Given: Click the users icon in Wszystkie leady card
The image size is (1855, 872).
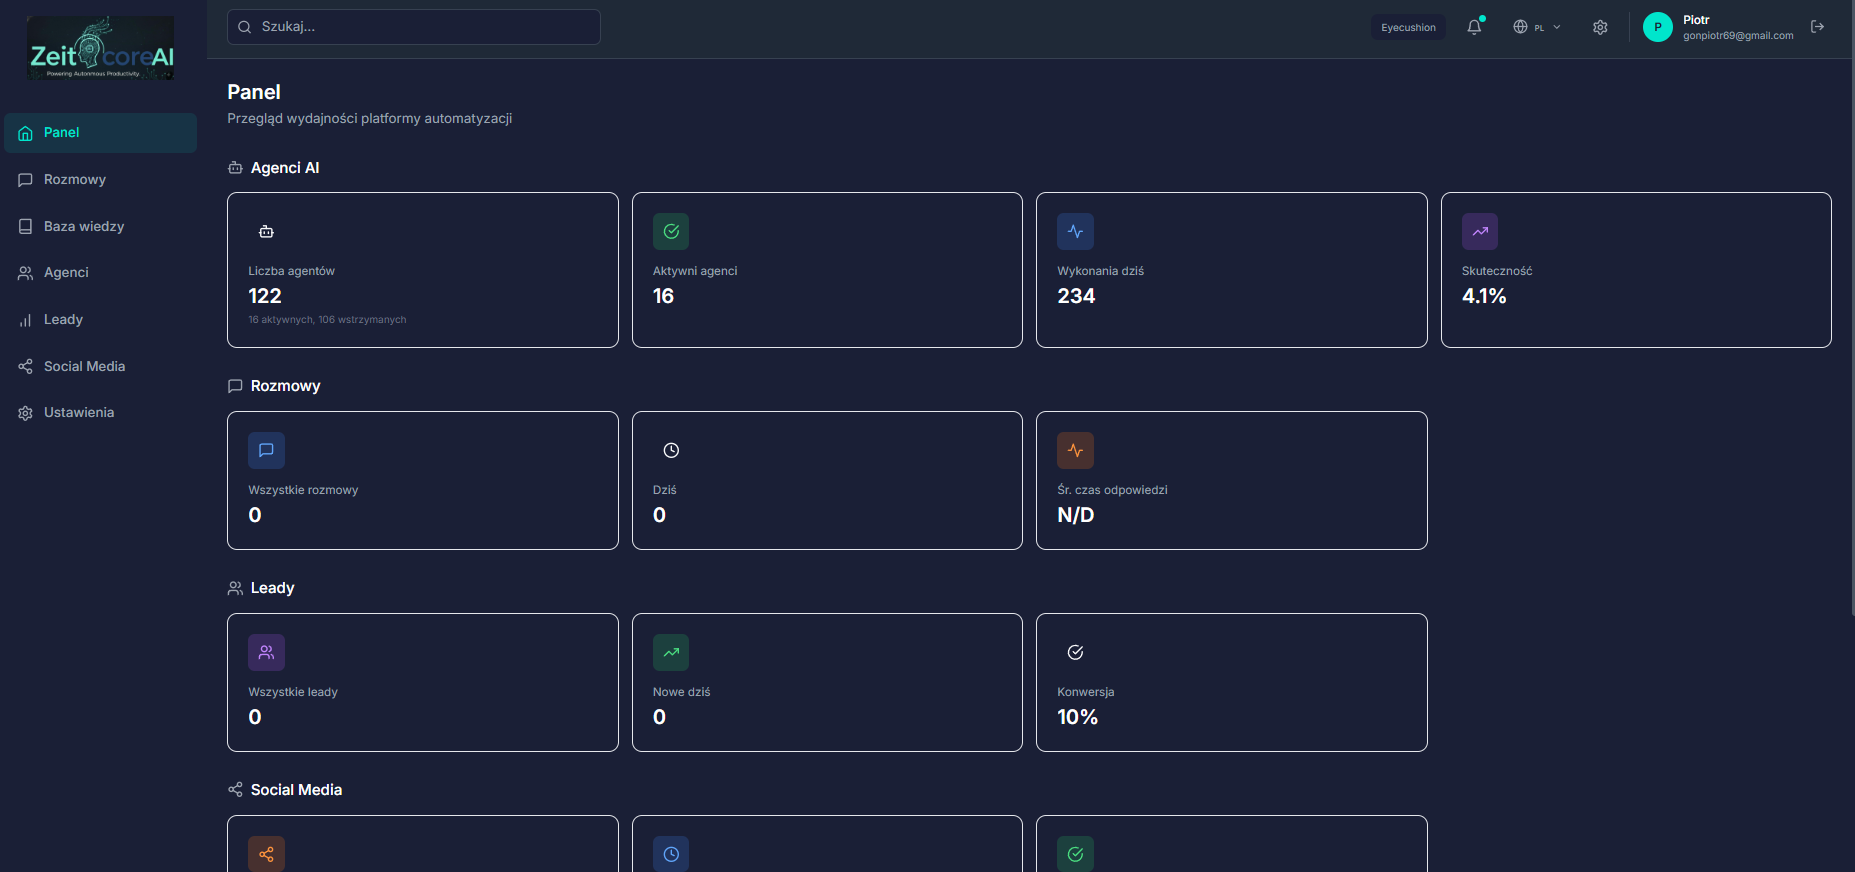Looking at the screenshot, I should (x=266, y=653).
